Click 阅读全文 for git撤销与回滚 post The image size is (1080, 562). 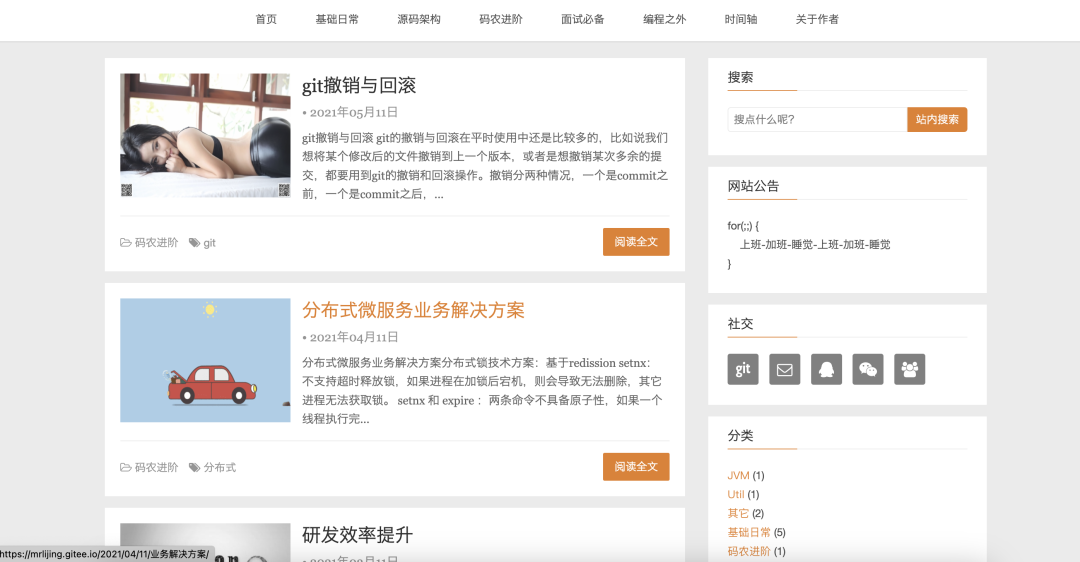point(636,242)
